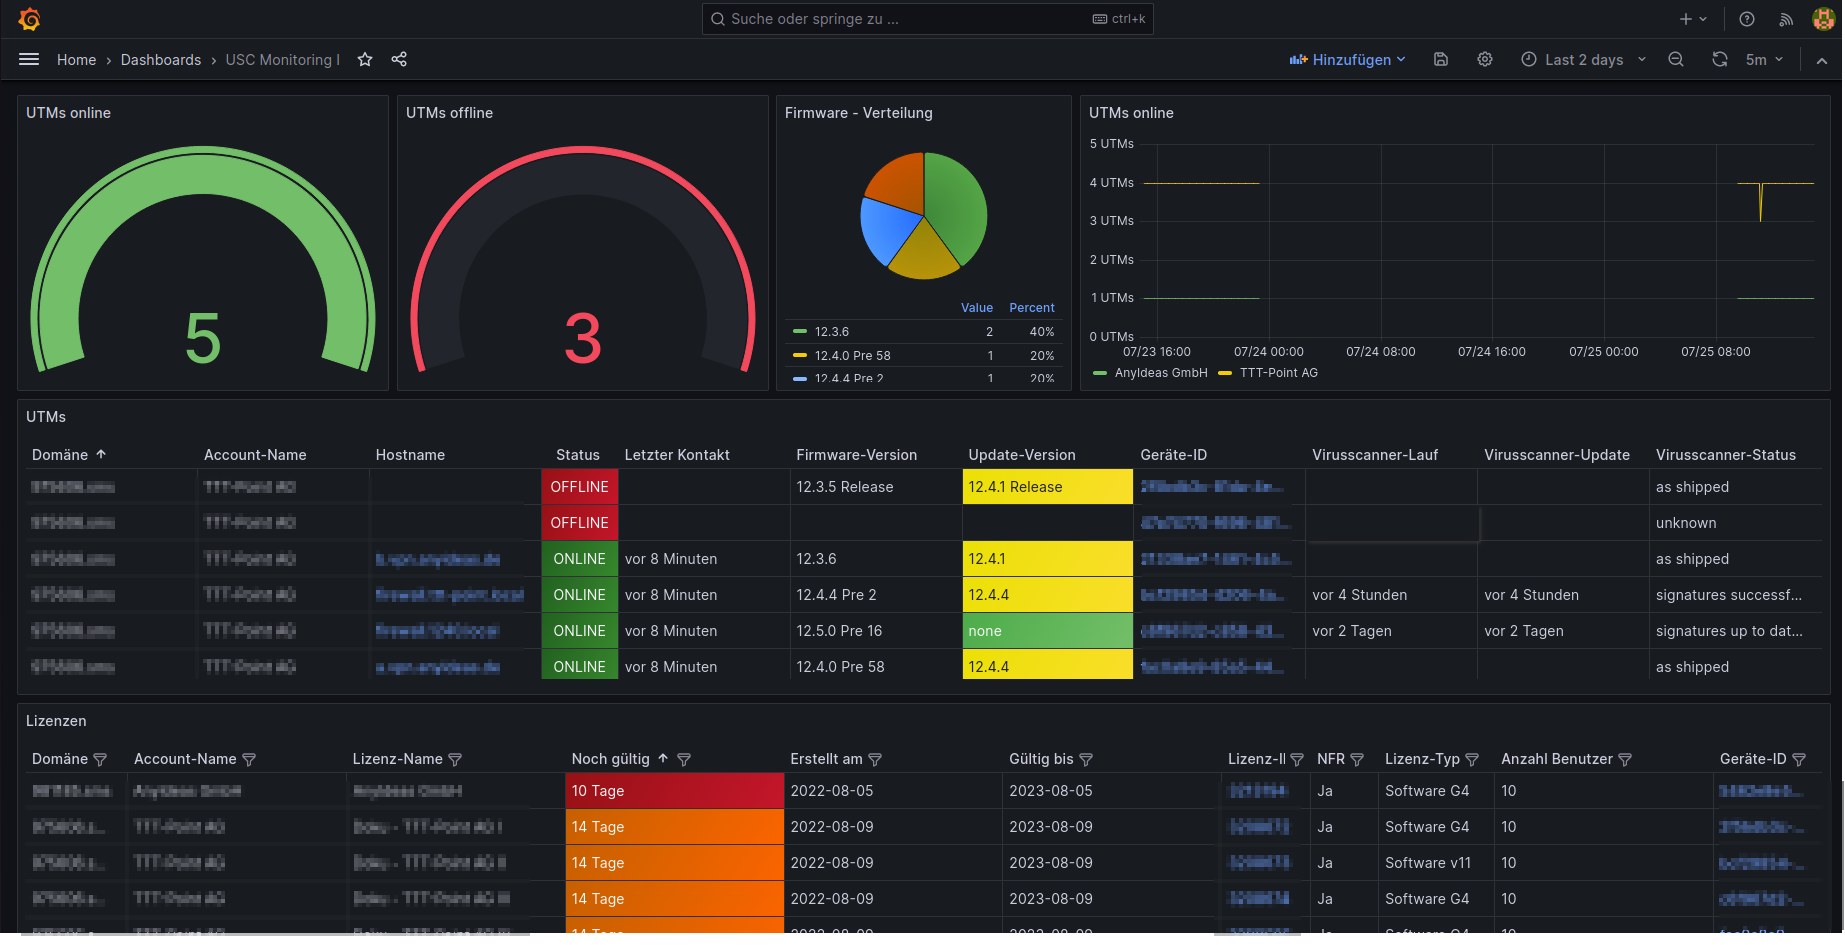Open the Last 2 days time picker
Viewport: 1845px width, 945px height.
1583,59
